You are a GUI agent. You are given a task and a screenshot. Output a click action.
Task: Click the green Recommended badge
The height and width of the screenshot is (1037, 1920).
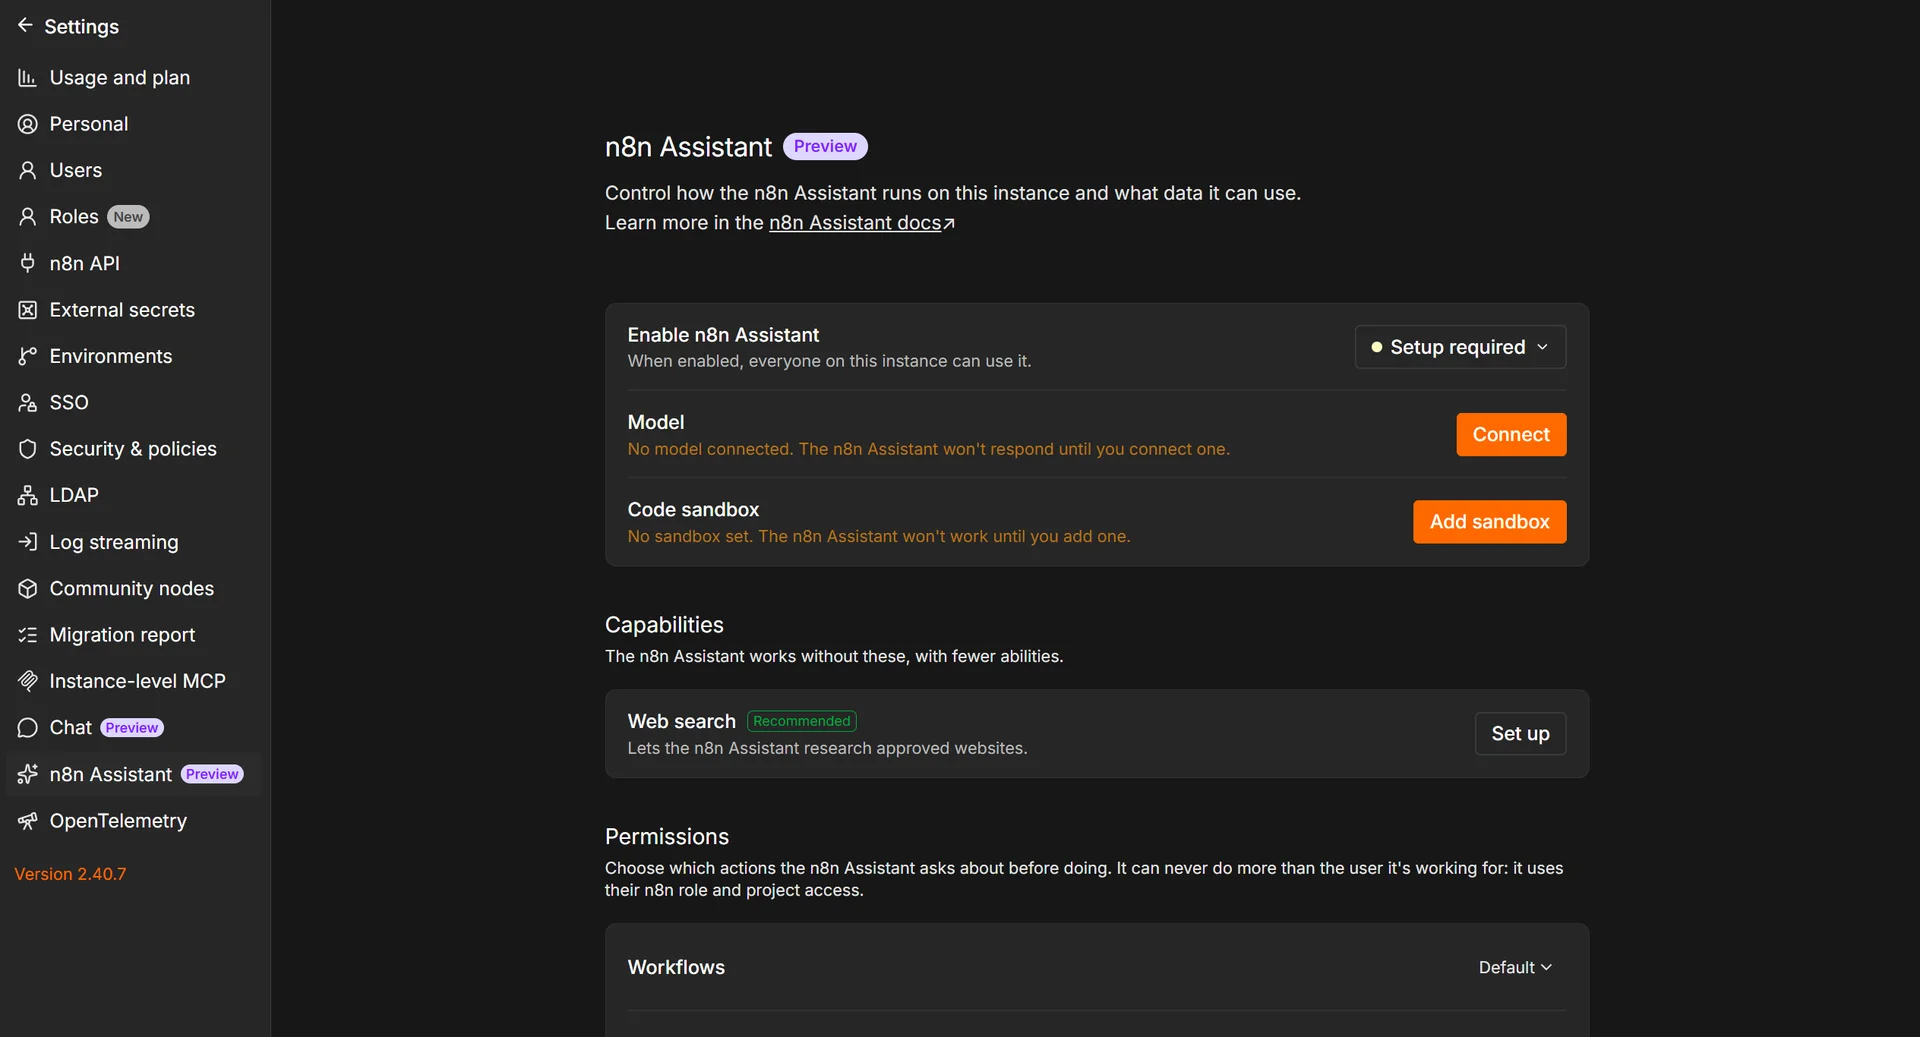802,721
